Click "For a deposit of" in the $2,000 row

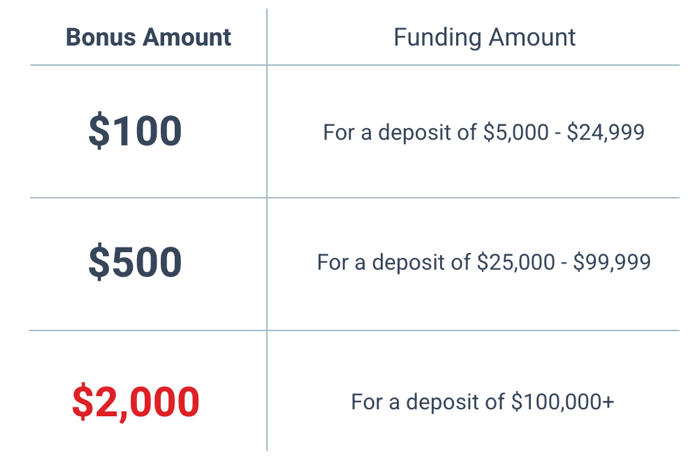[x=428, y=402]
